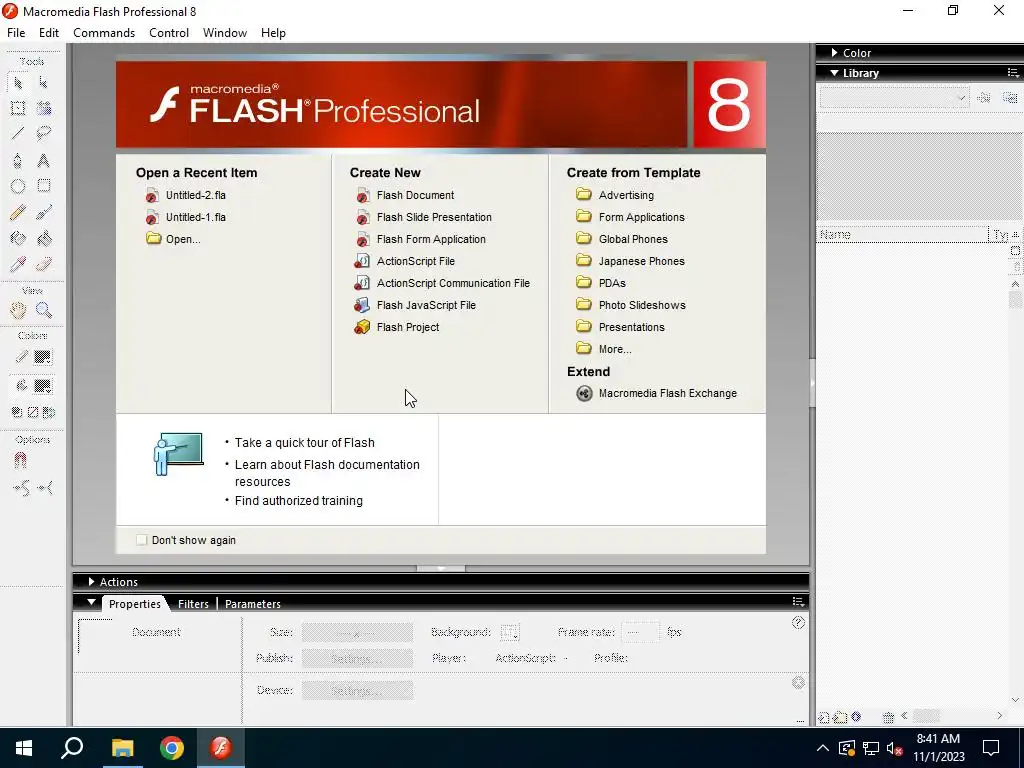Toggle the Snap to Objects magnet

tap(20, 462)
